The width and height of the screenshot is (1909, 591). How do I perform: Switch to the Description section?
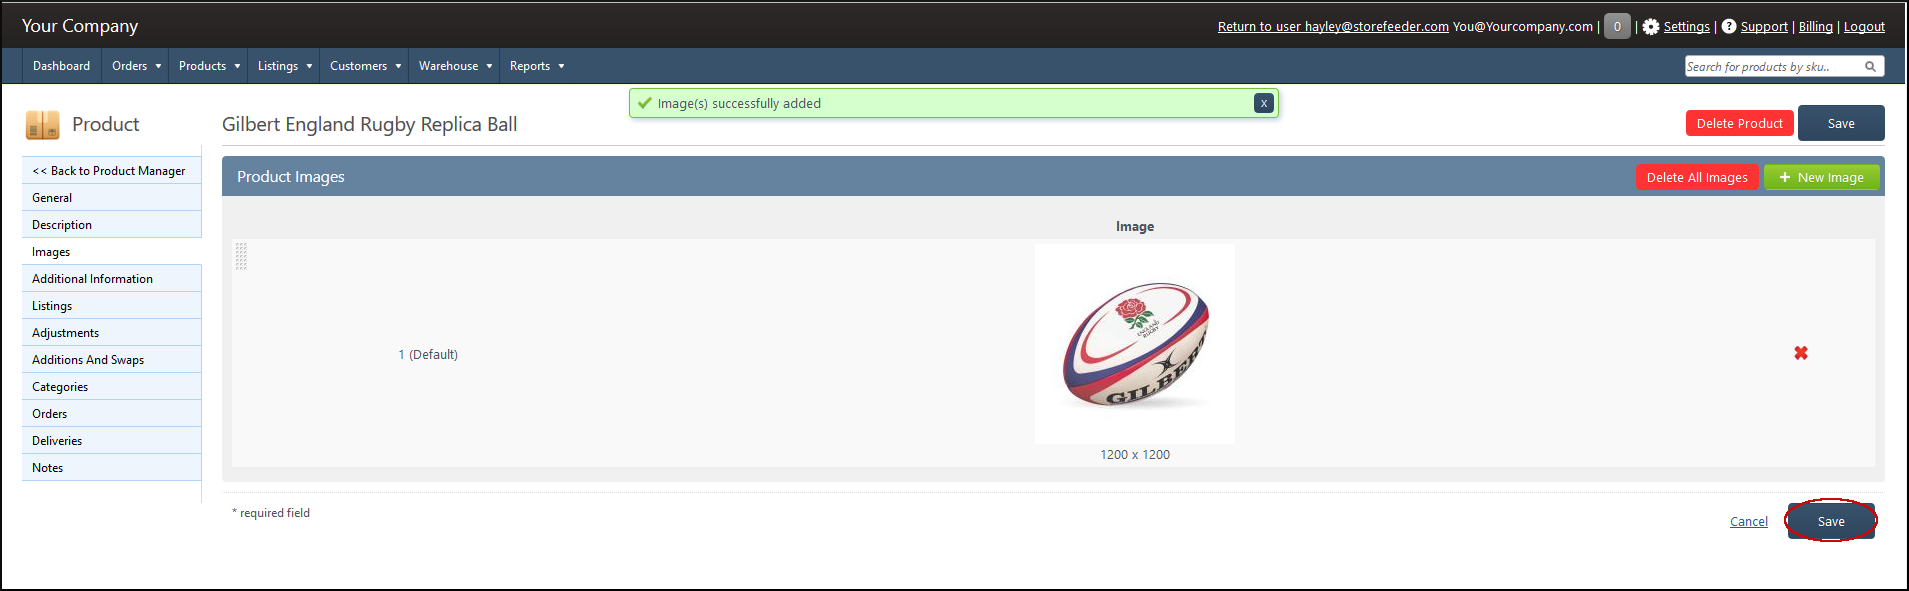(112, 225)
